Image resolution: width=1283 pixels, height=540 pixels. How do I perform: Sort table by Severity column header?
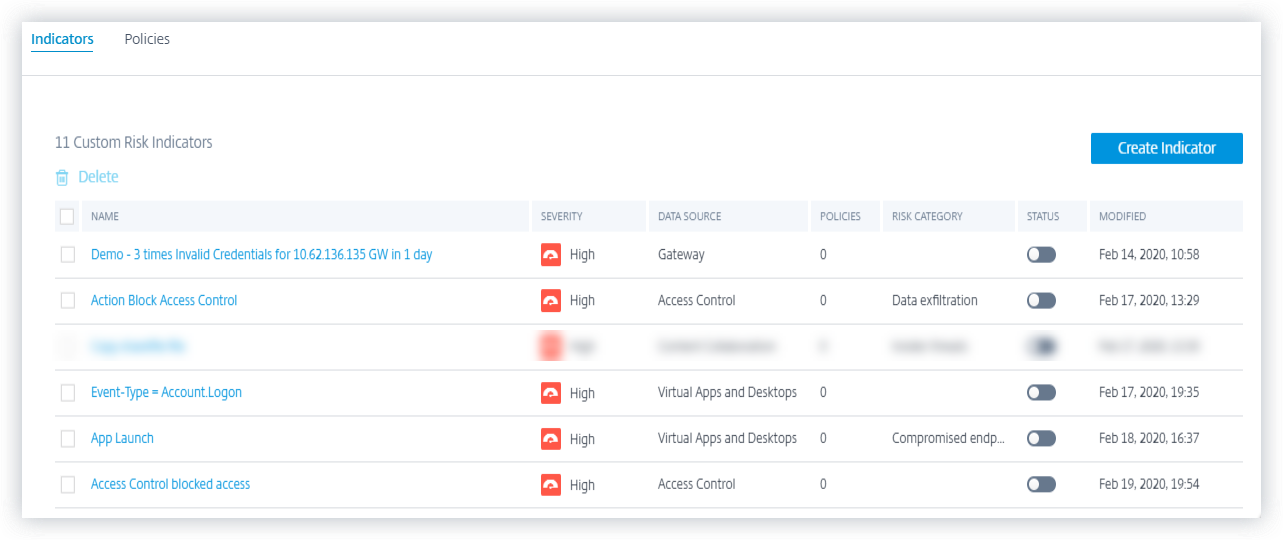(x=562, y=216)
